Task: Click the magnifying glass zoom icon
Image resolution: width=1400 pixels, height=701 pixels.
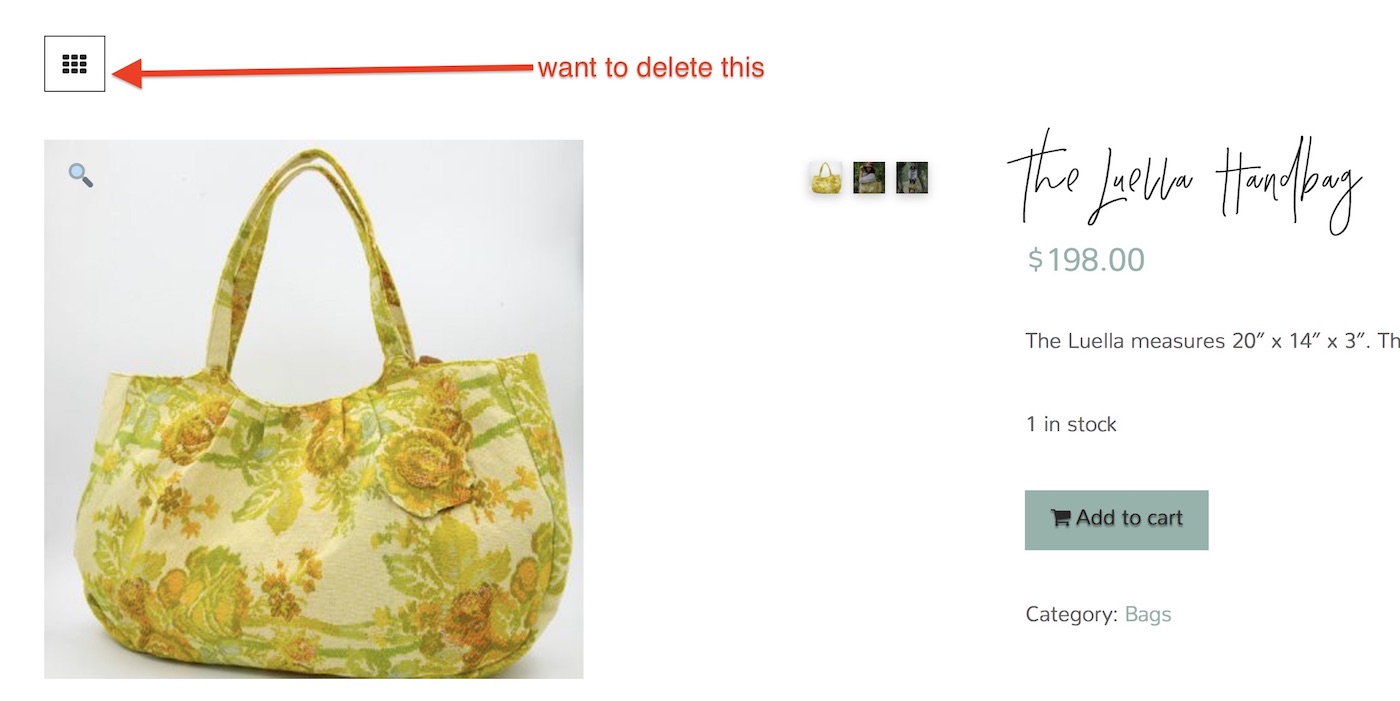Action: (x=81, y=176)
